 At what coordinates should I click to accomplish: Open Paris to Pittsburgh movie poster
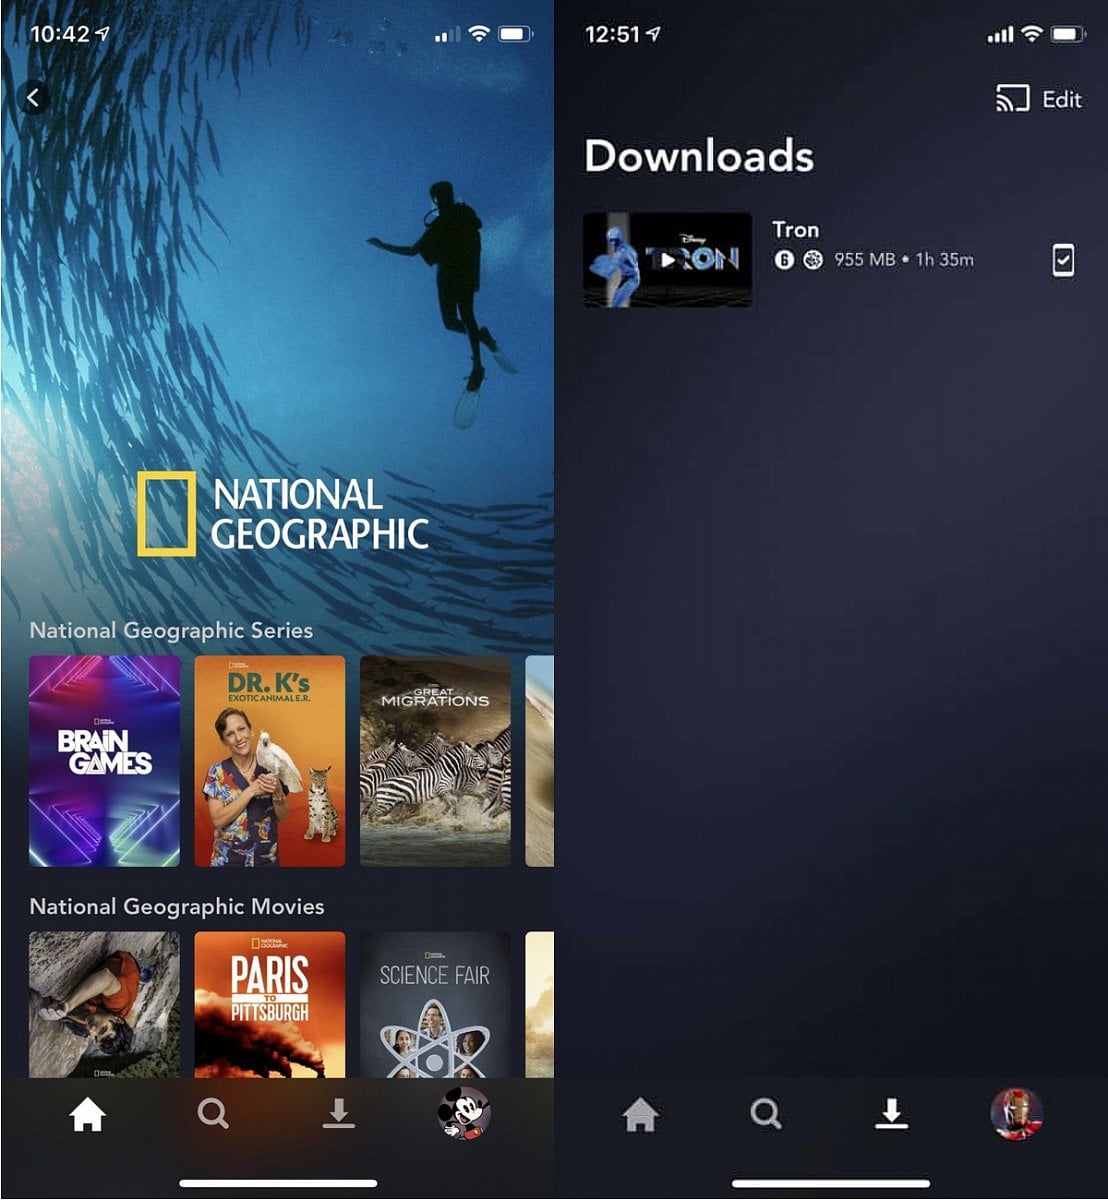(x=270, y=1004)
